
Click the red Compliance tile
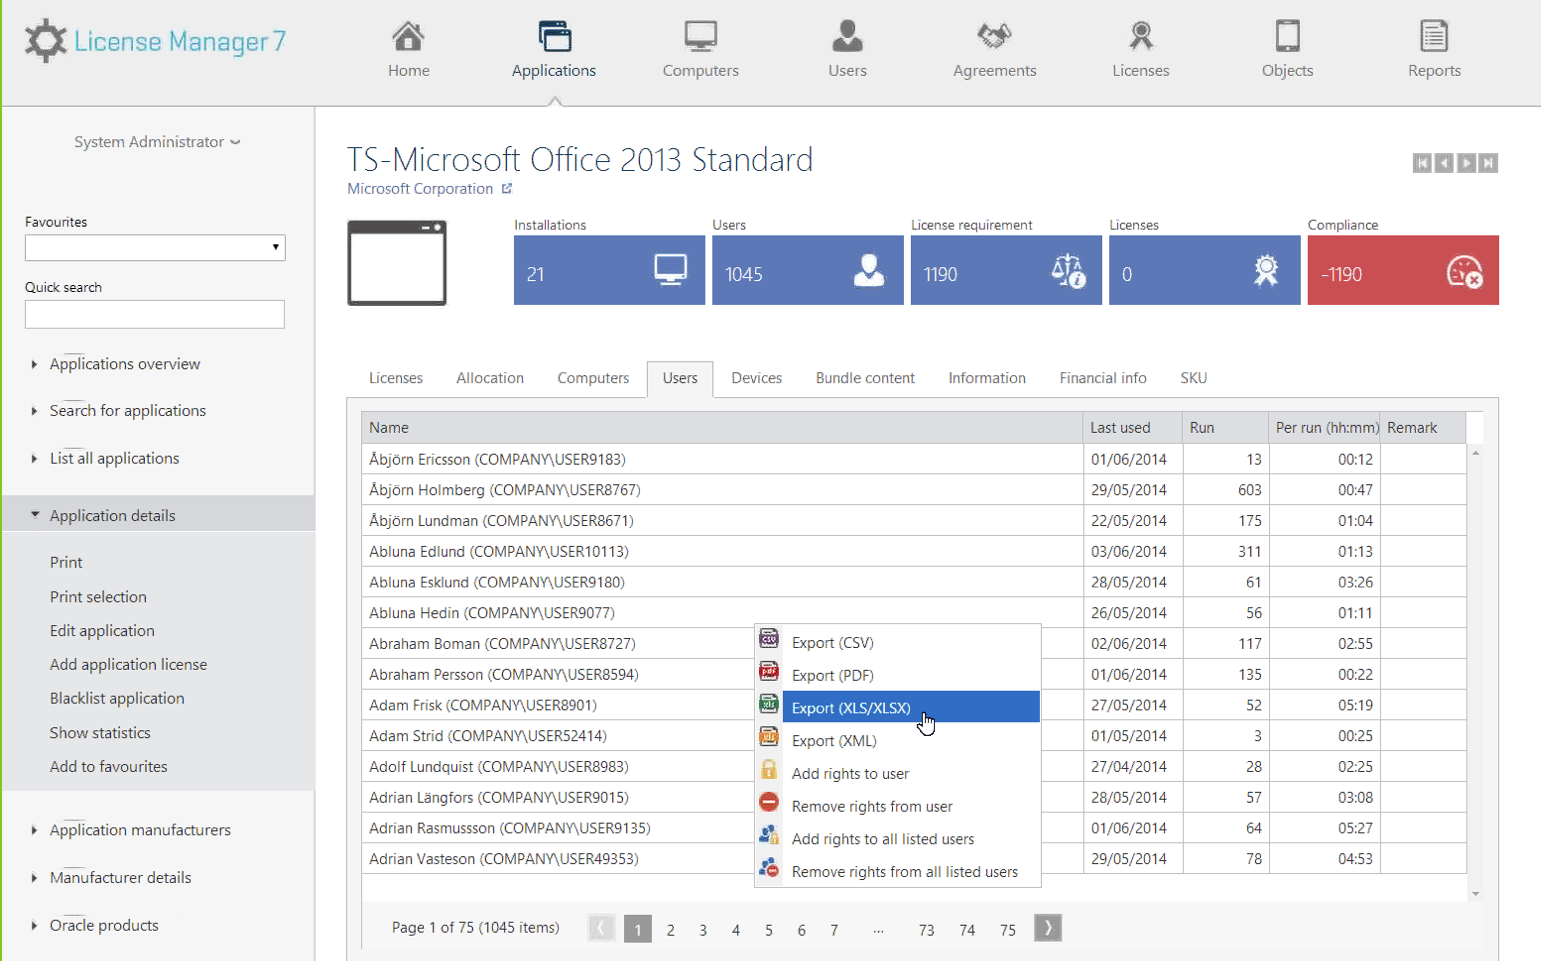coord(1402,270)
